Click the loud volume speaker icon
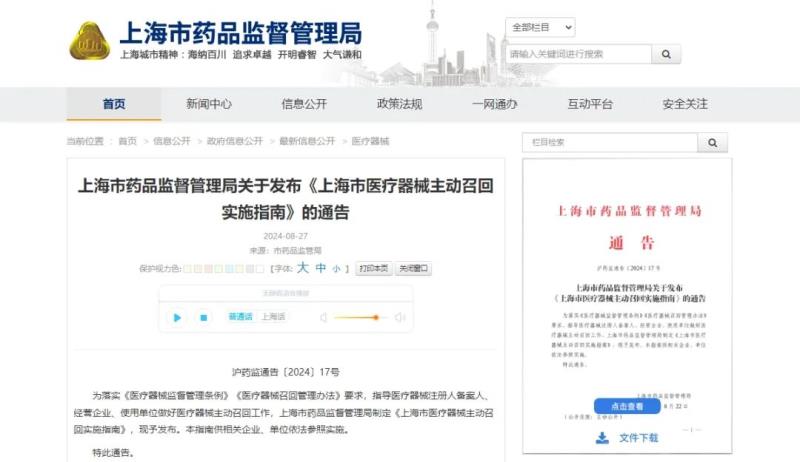Image resolution: width=800 pixels, height=462 pixels. point(399,318)
